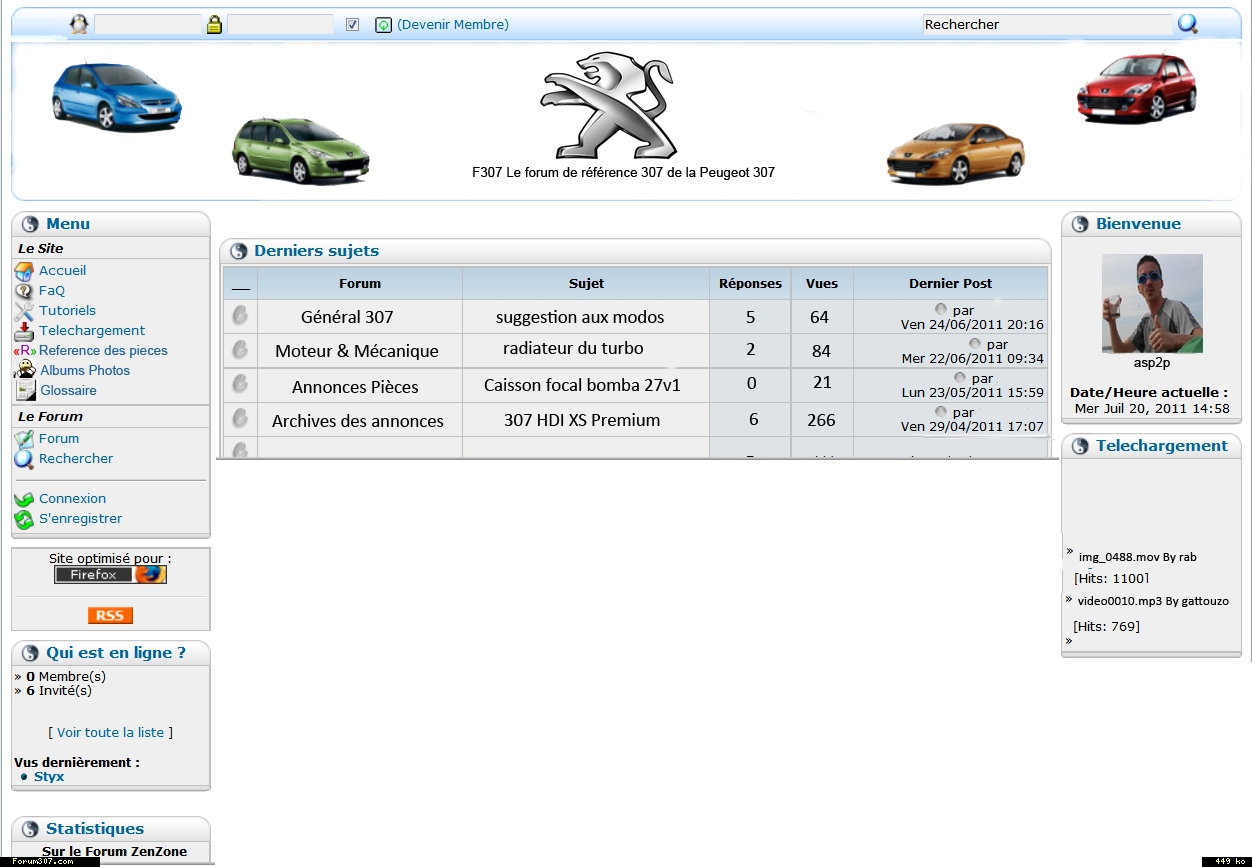Click the search magnifier icon

(x=1187, y=24)
